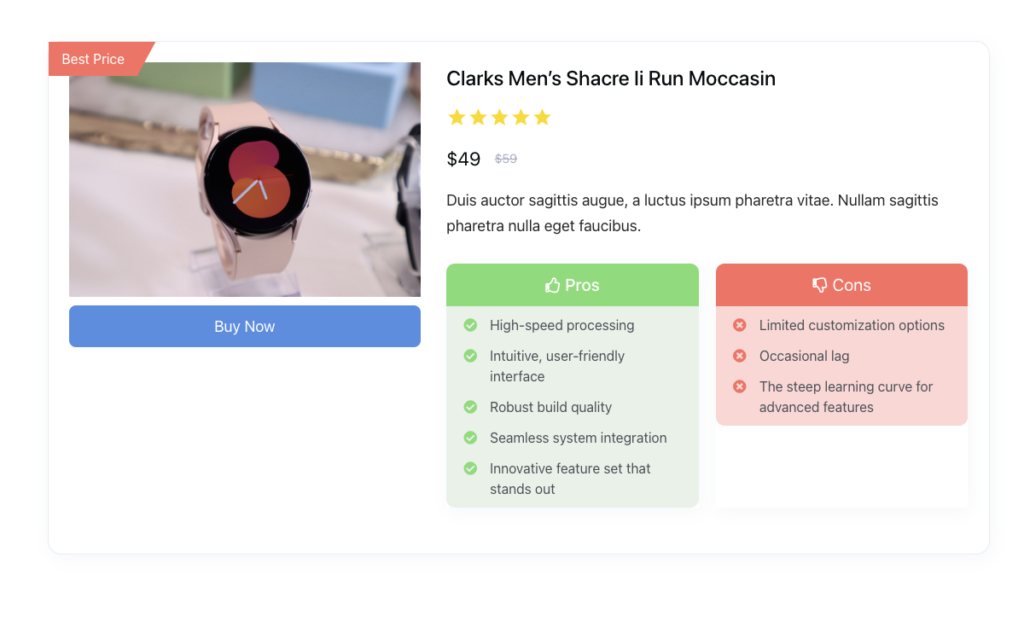Click the red X icon next to Occasional lag
This screenshot has width=1024, height=621.
pos(740,356)
